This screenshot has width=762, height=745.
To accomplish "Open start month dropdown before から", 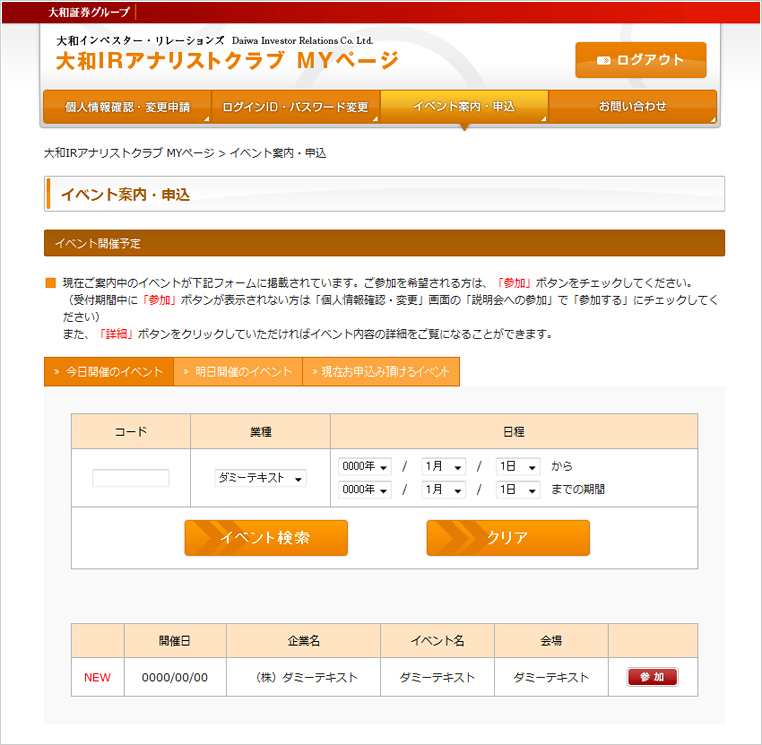I will tap(443, 467).
